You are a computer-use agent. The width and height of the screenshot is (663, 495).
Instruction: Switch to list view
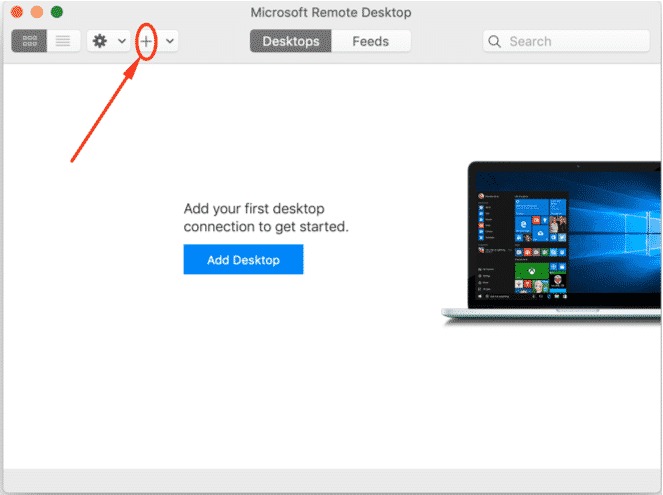(x=63, y=41)
